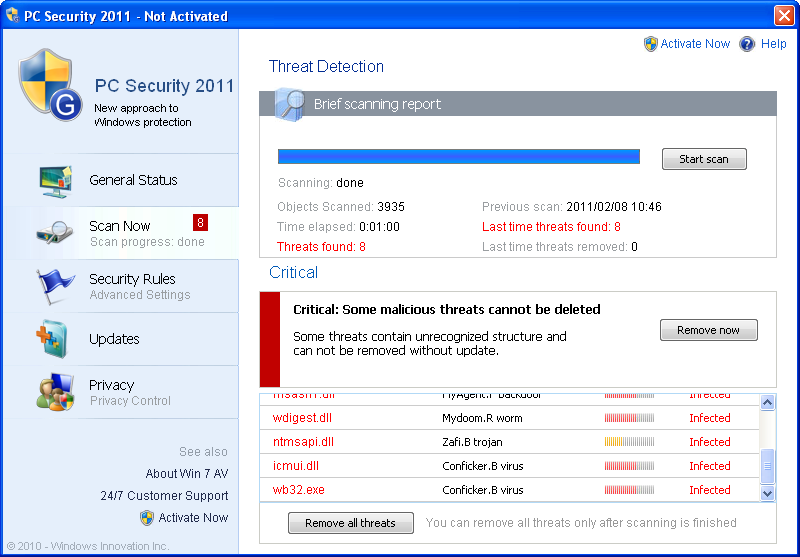
Task: Click the Zafi.B trojan threat name
Action: pyautogui.click(x=472, y=442)
